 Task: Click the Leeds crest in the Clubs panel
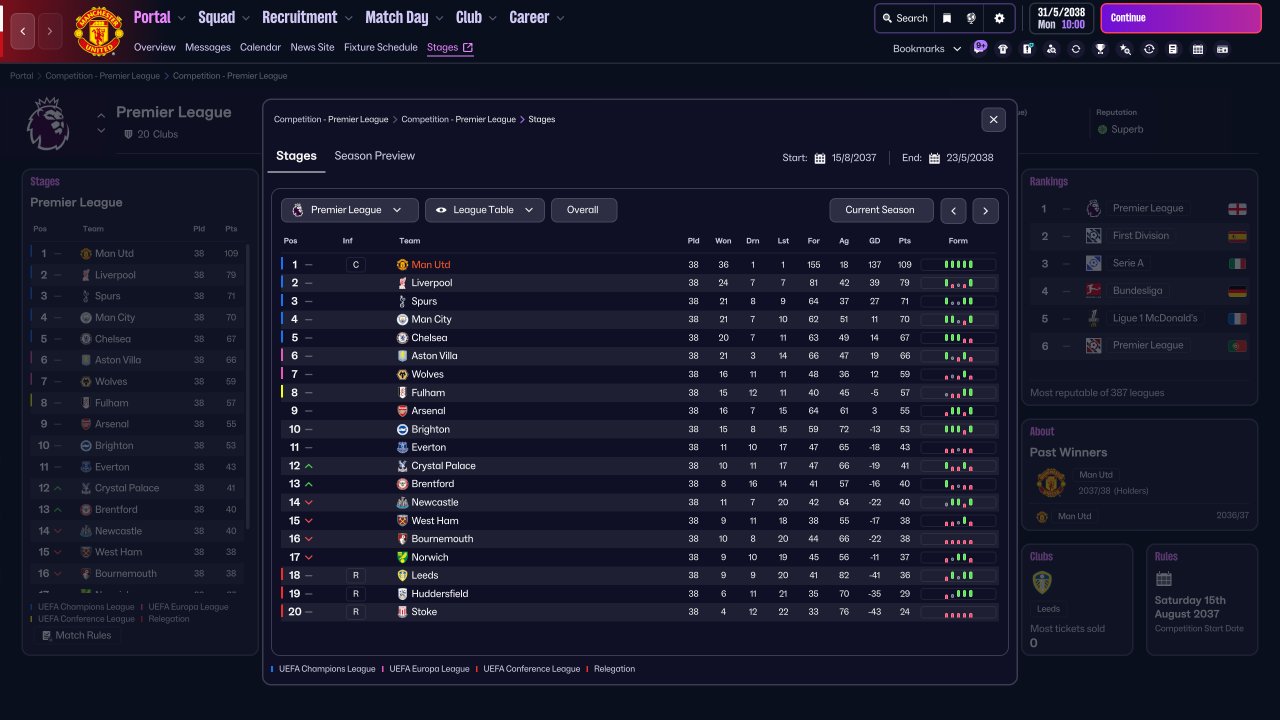click(1042, 582)
